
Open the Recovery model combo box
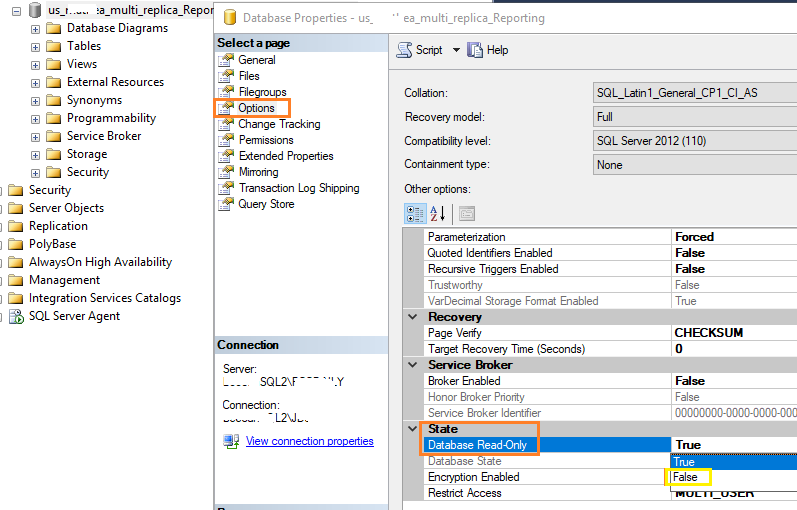coord(695,117)
